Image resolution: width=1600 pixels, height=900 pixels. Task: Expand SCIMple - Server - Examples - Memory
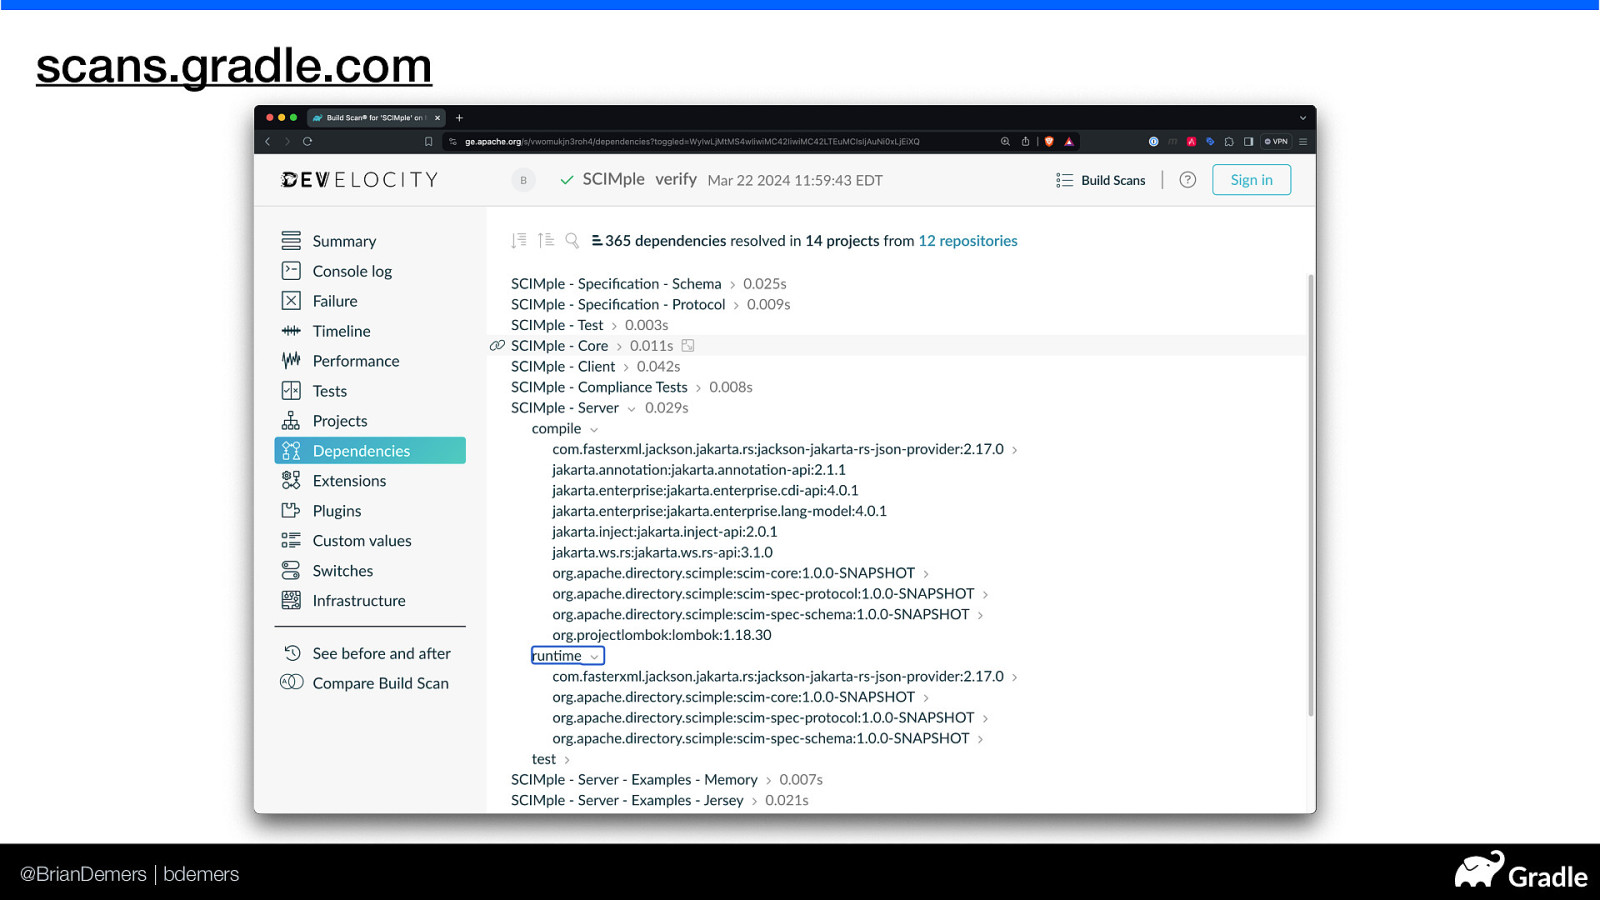768,780
